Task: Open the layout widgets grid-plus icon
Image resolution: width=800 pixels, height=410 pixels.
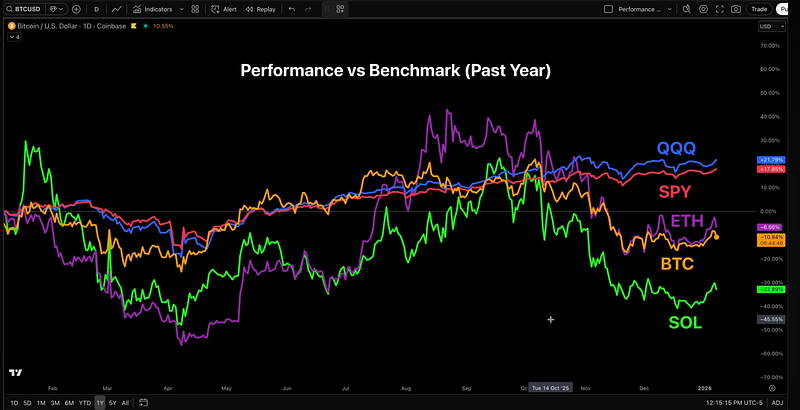Action: click(340, 9)
